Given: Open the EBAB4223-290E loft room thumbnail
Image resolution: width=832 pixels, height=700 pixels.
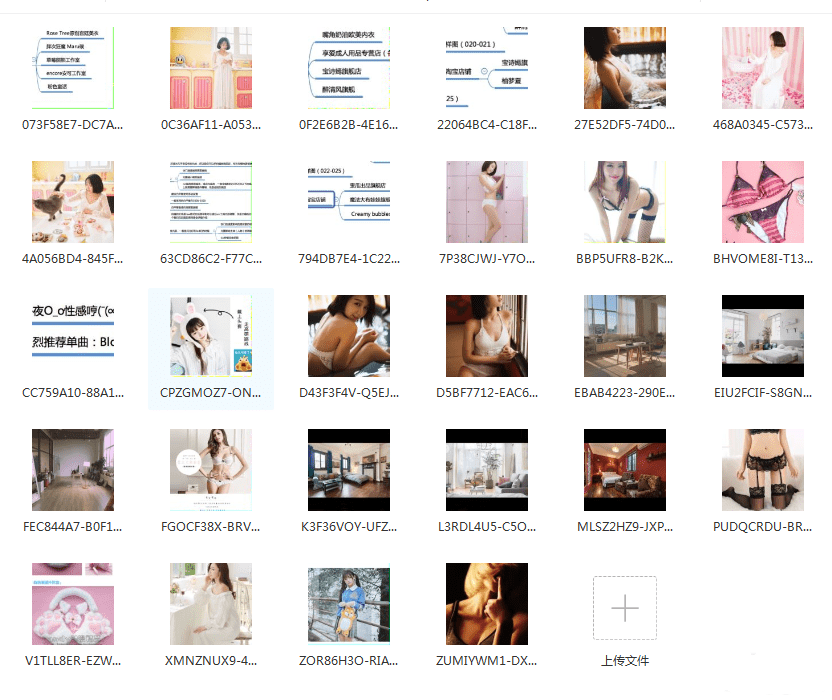Looking at the screenshot, I should 625,336.
